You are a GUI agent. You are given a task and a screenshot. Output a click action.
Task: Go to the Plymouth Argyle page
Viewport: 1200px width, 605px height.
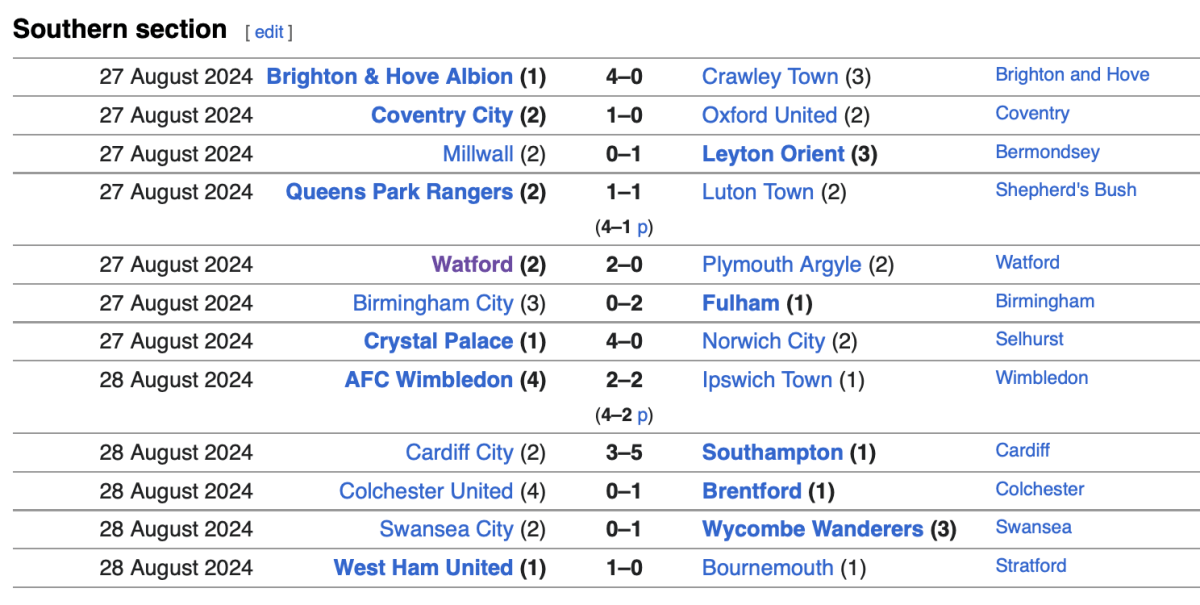781,265
